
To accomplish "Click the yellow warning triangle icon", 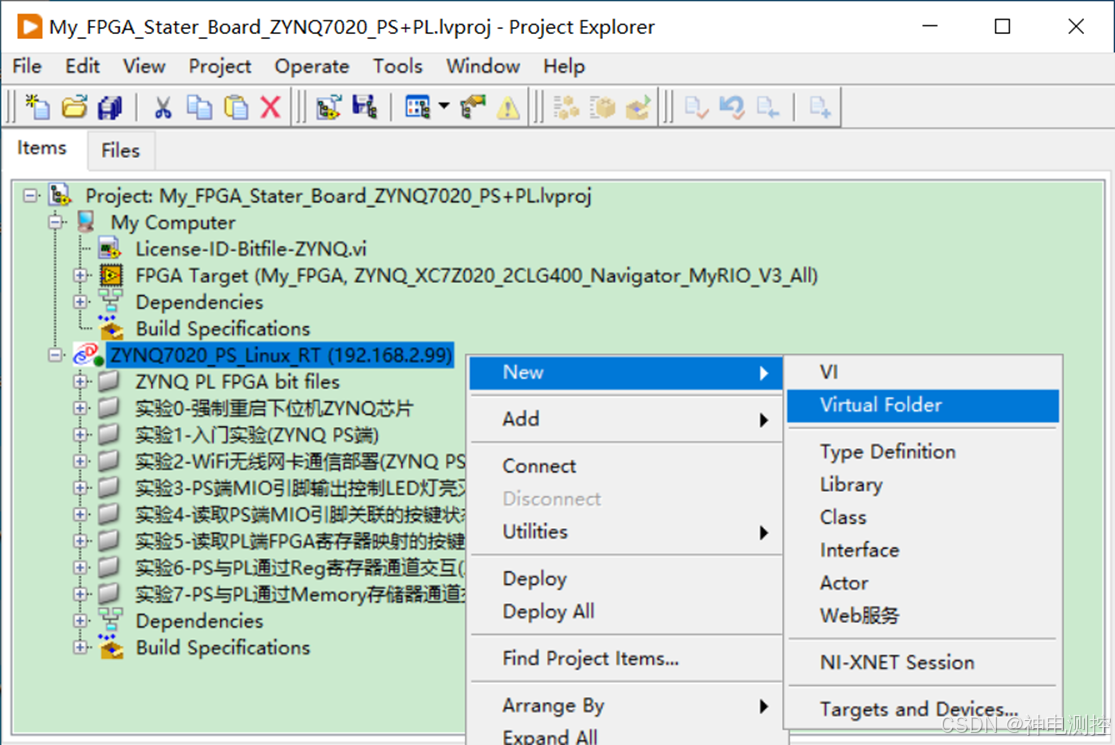I will point(508,107).
